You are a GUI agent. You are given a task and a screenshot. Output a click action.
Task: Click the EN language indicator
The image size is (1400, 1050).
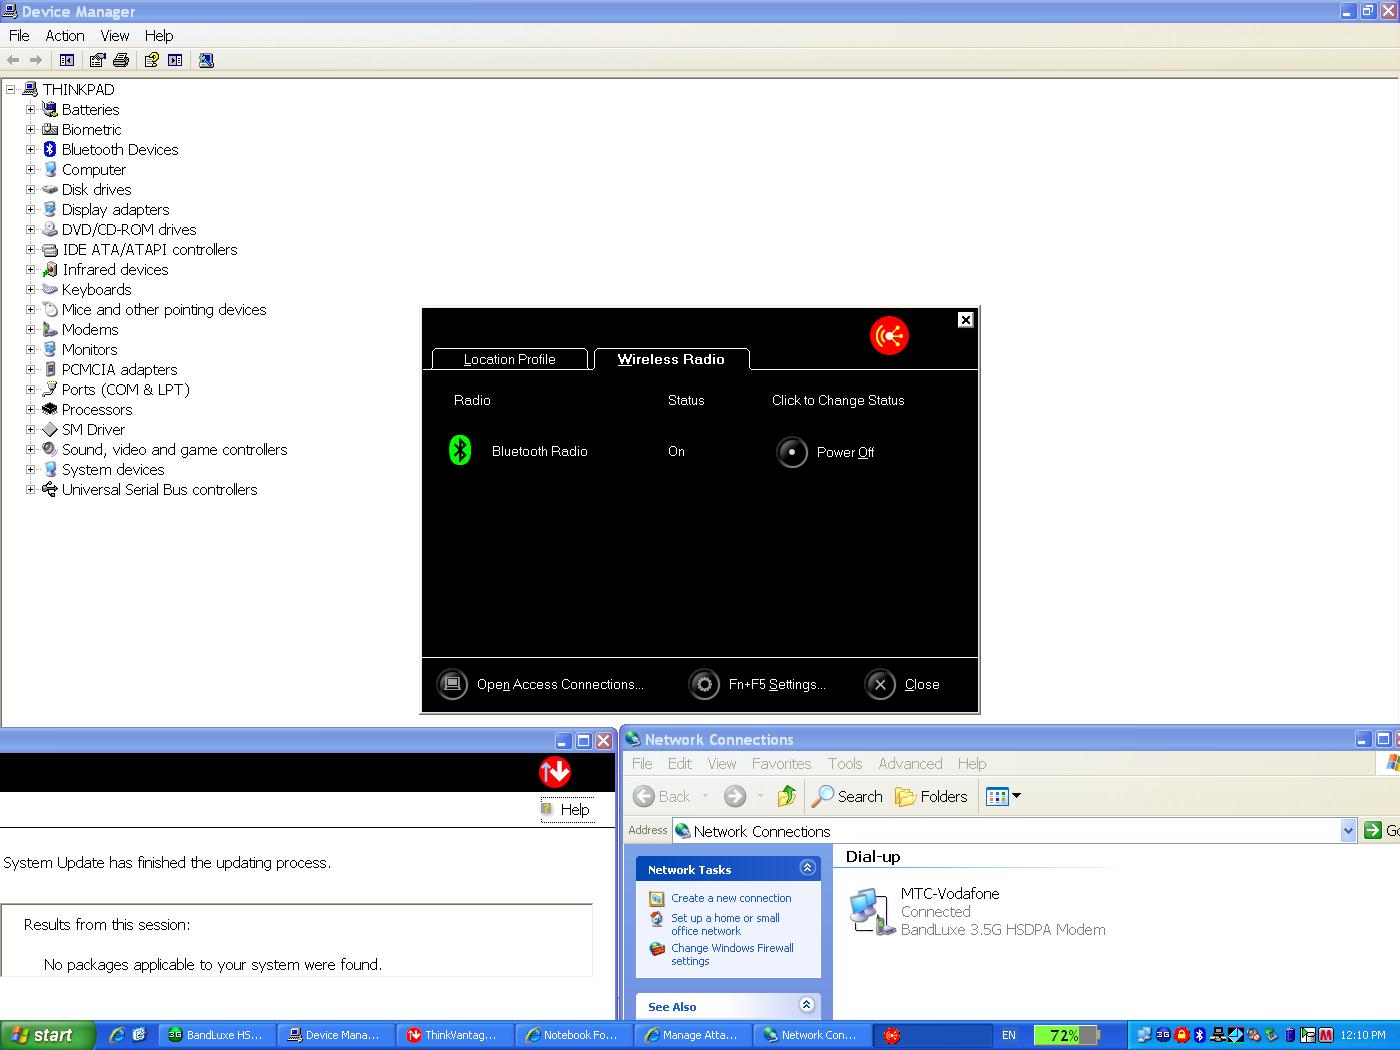point(1009,1035)
